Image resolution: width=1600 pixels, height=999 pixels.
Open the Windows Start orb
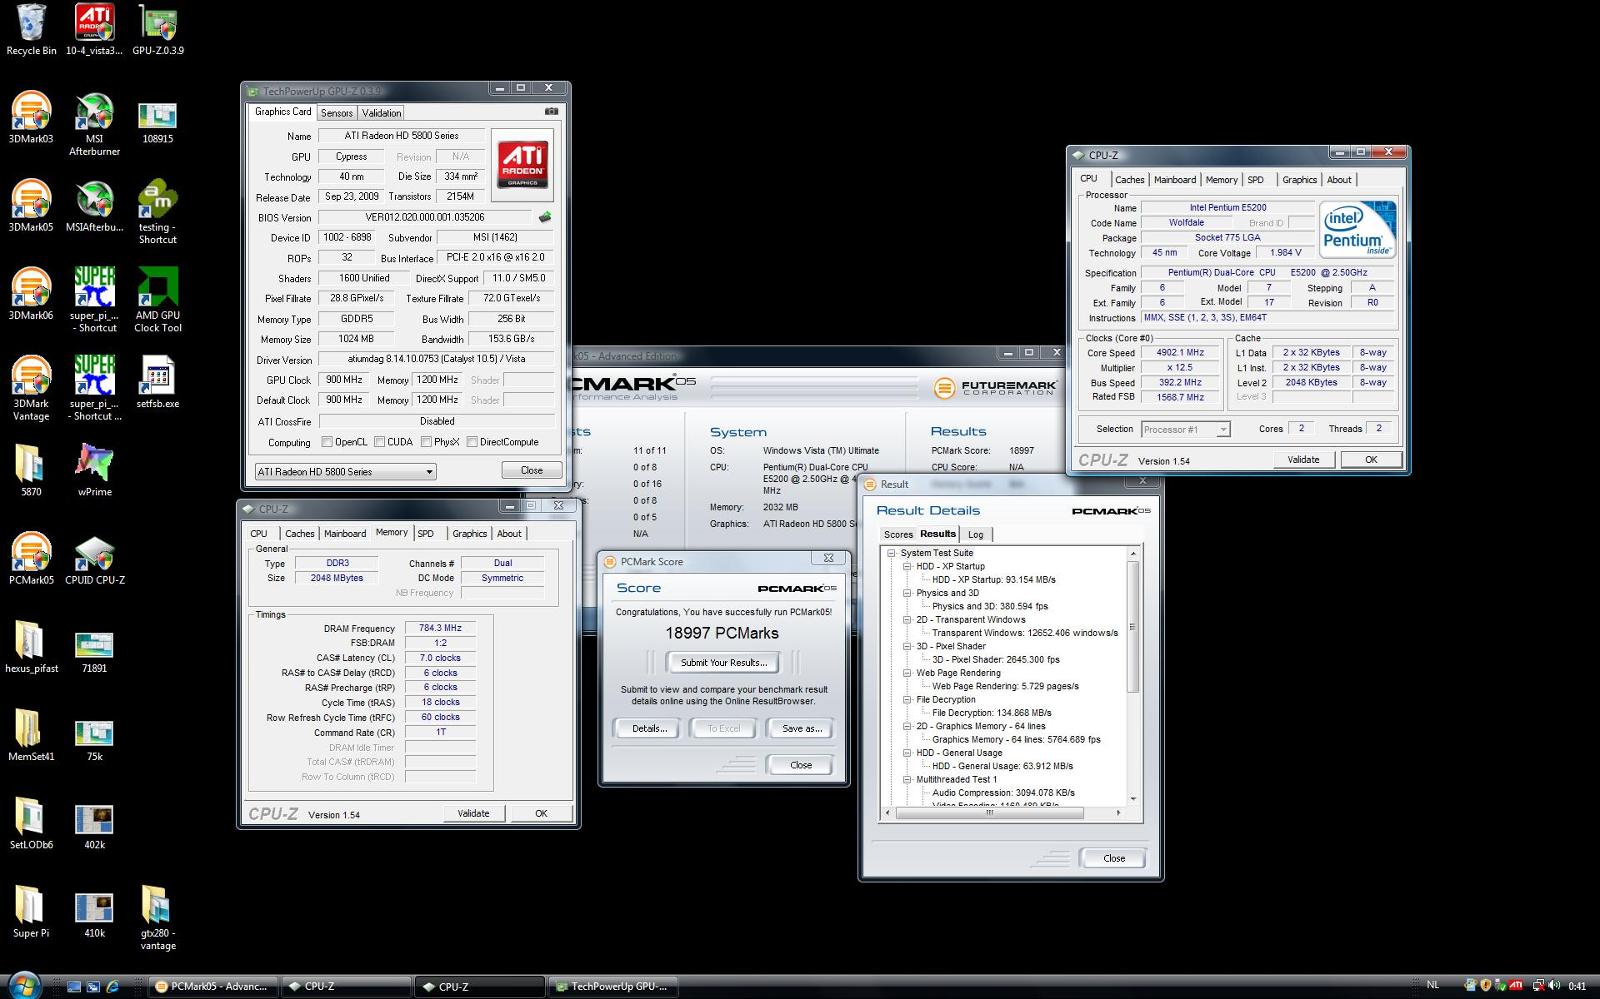[22, 985]
